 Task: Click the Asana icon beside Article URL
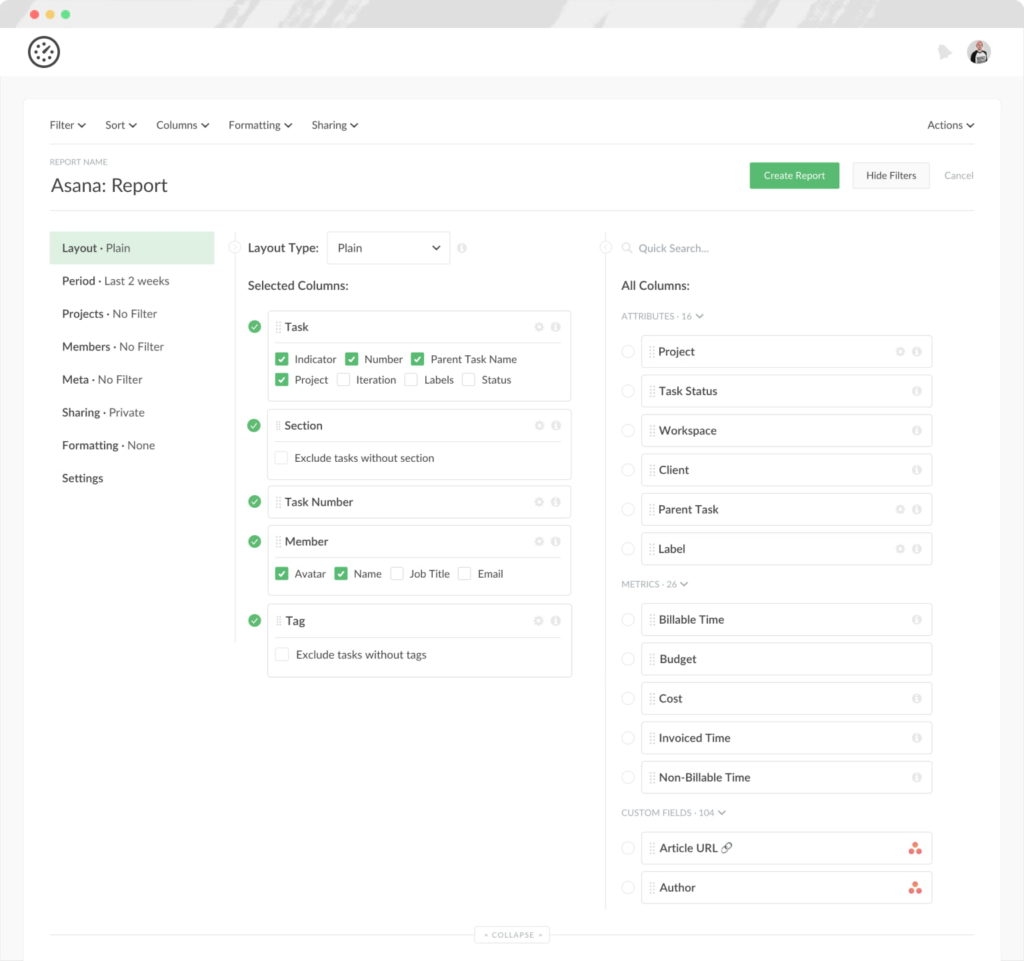tap(914, 848)
